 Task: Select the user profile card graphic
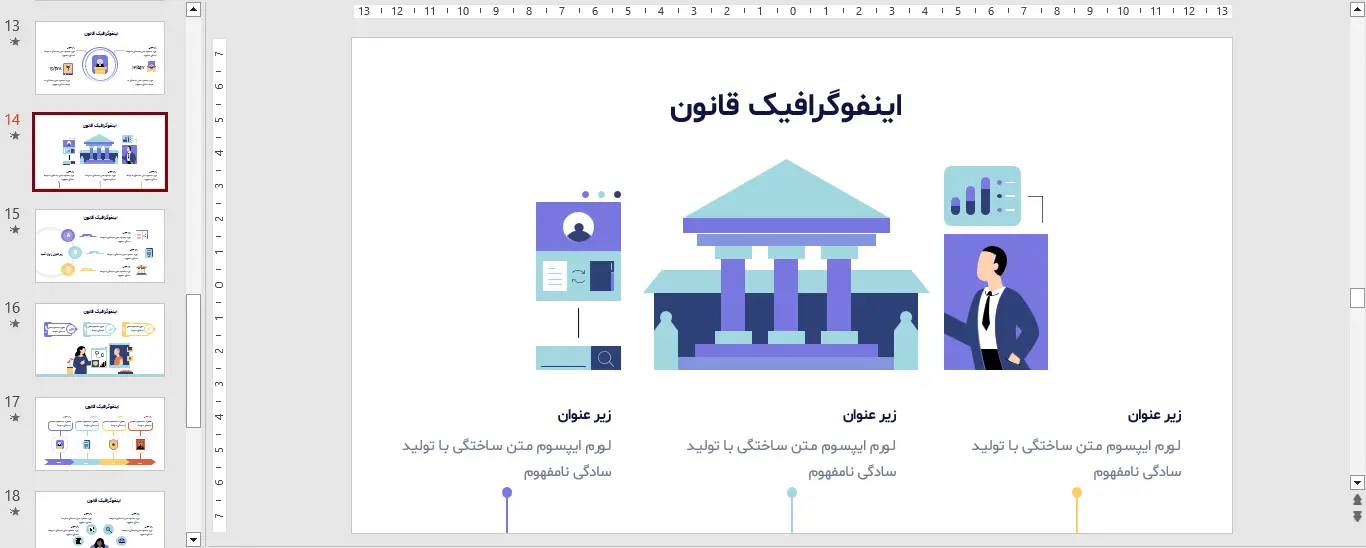(578, 251)
